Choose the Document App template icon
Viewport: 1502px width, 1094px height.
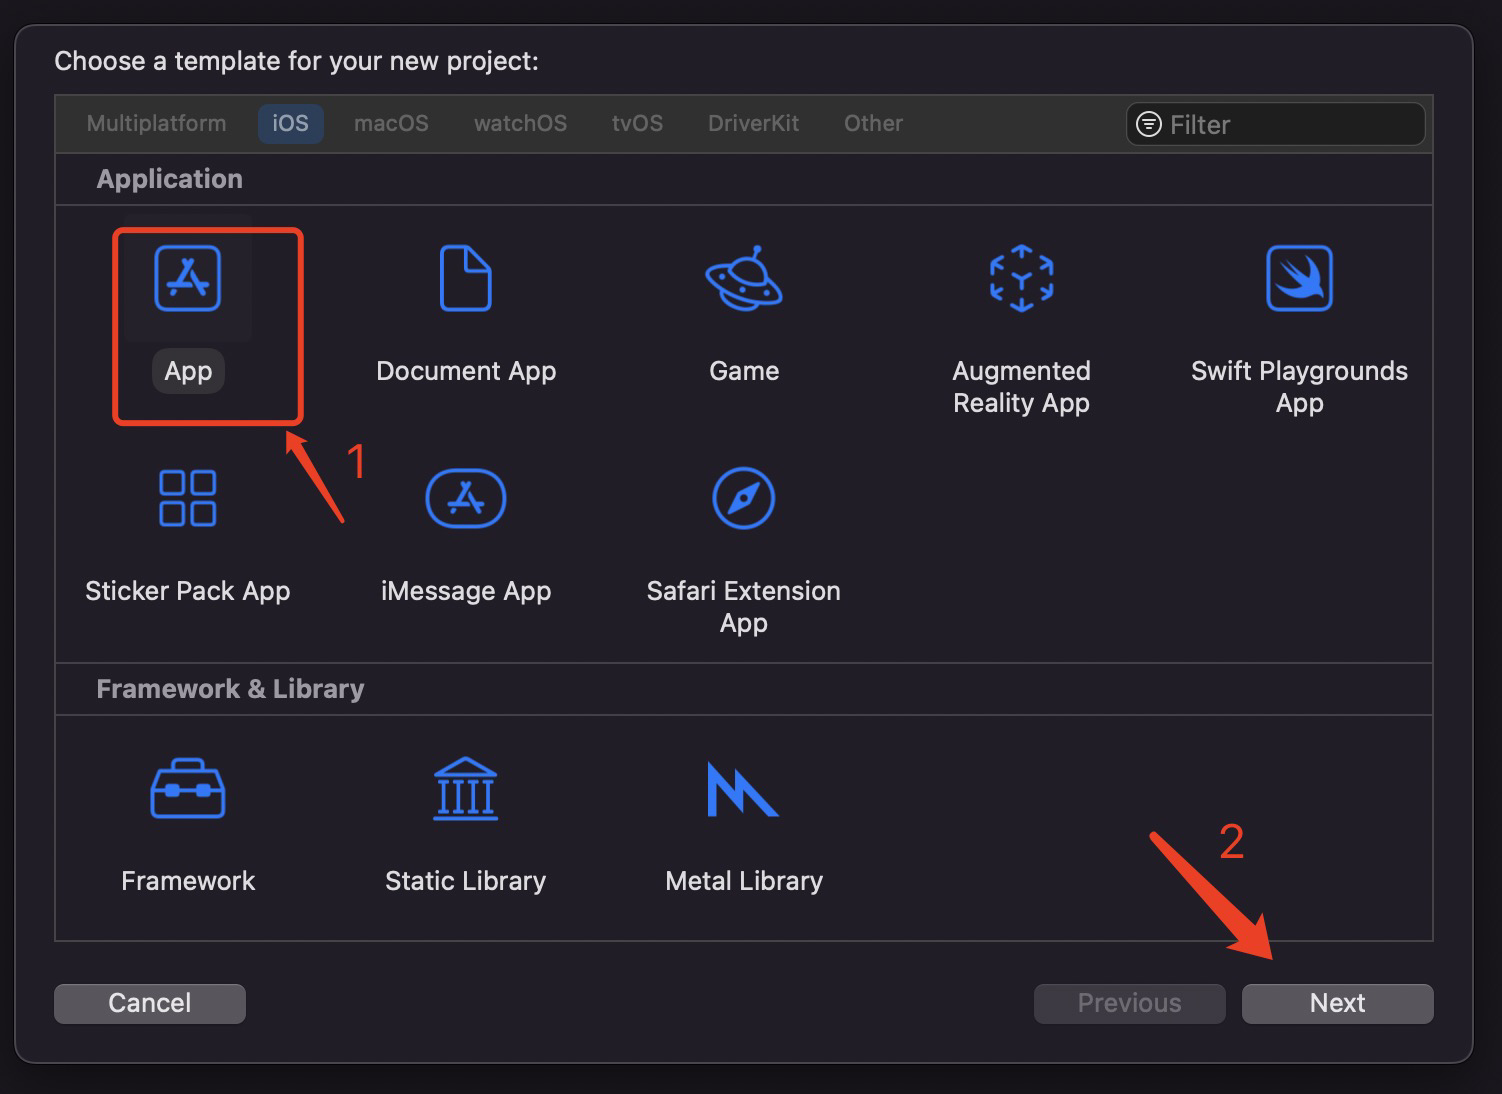pyautogui.click(x=466, y=278)
